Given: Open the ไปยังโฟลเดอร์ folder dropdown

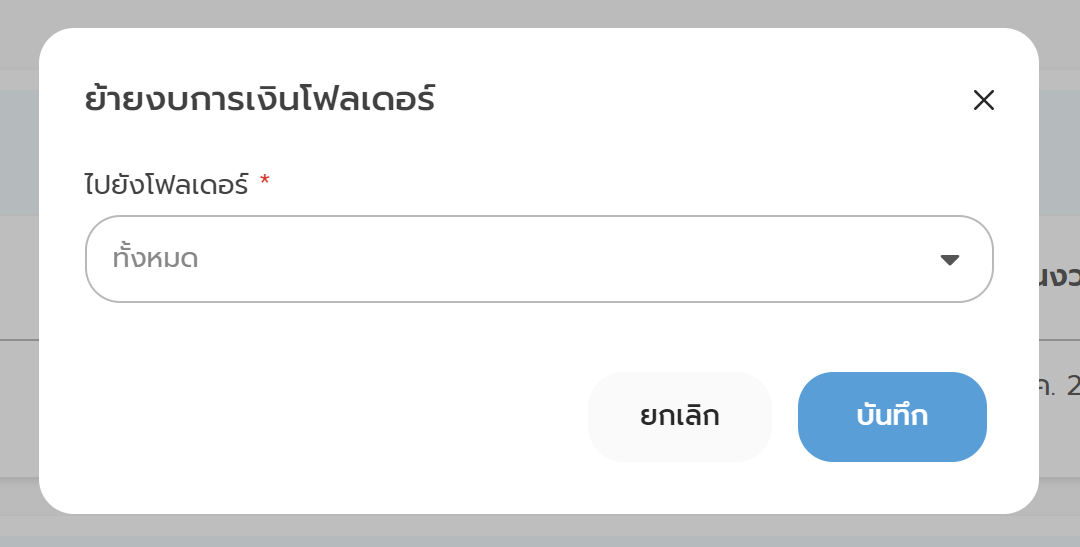Looking at the screenshot, I should click(539, 259).
